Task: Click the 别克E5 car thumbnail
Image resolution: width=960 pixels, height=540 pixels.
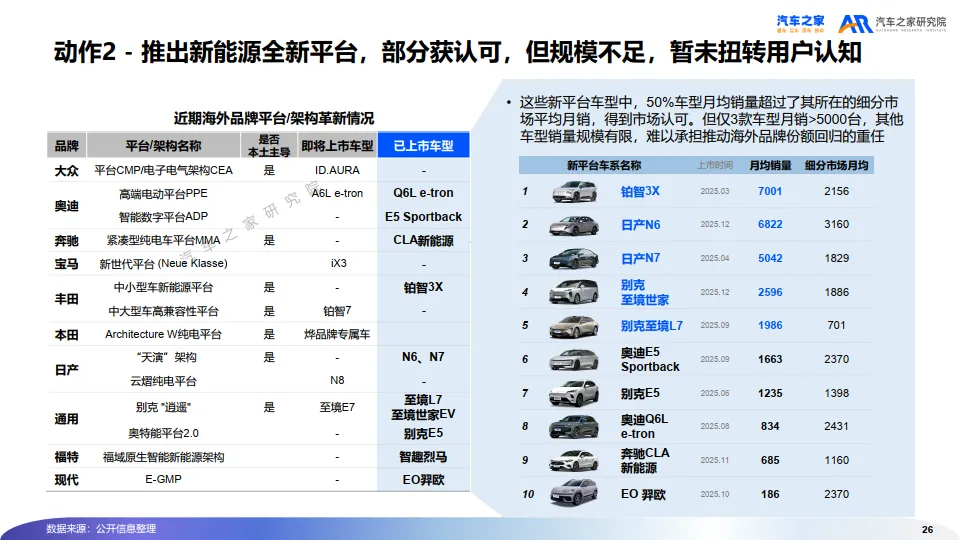Action: (574, 393)
